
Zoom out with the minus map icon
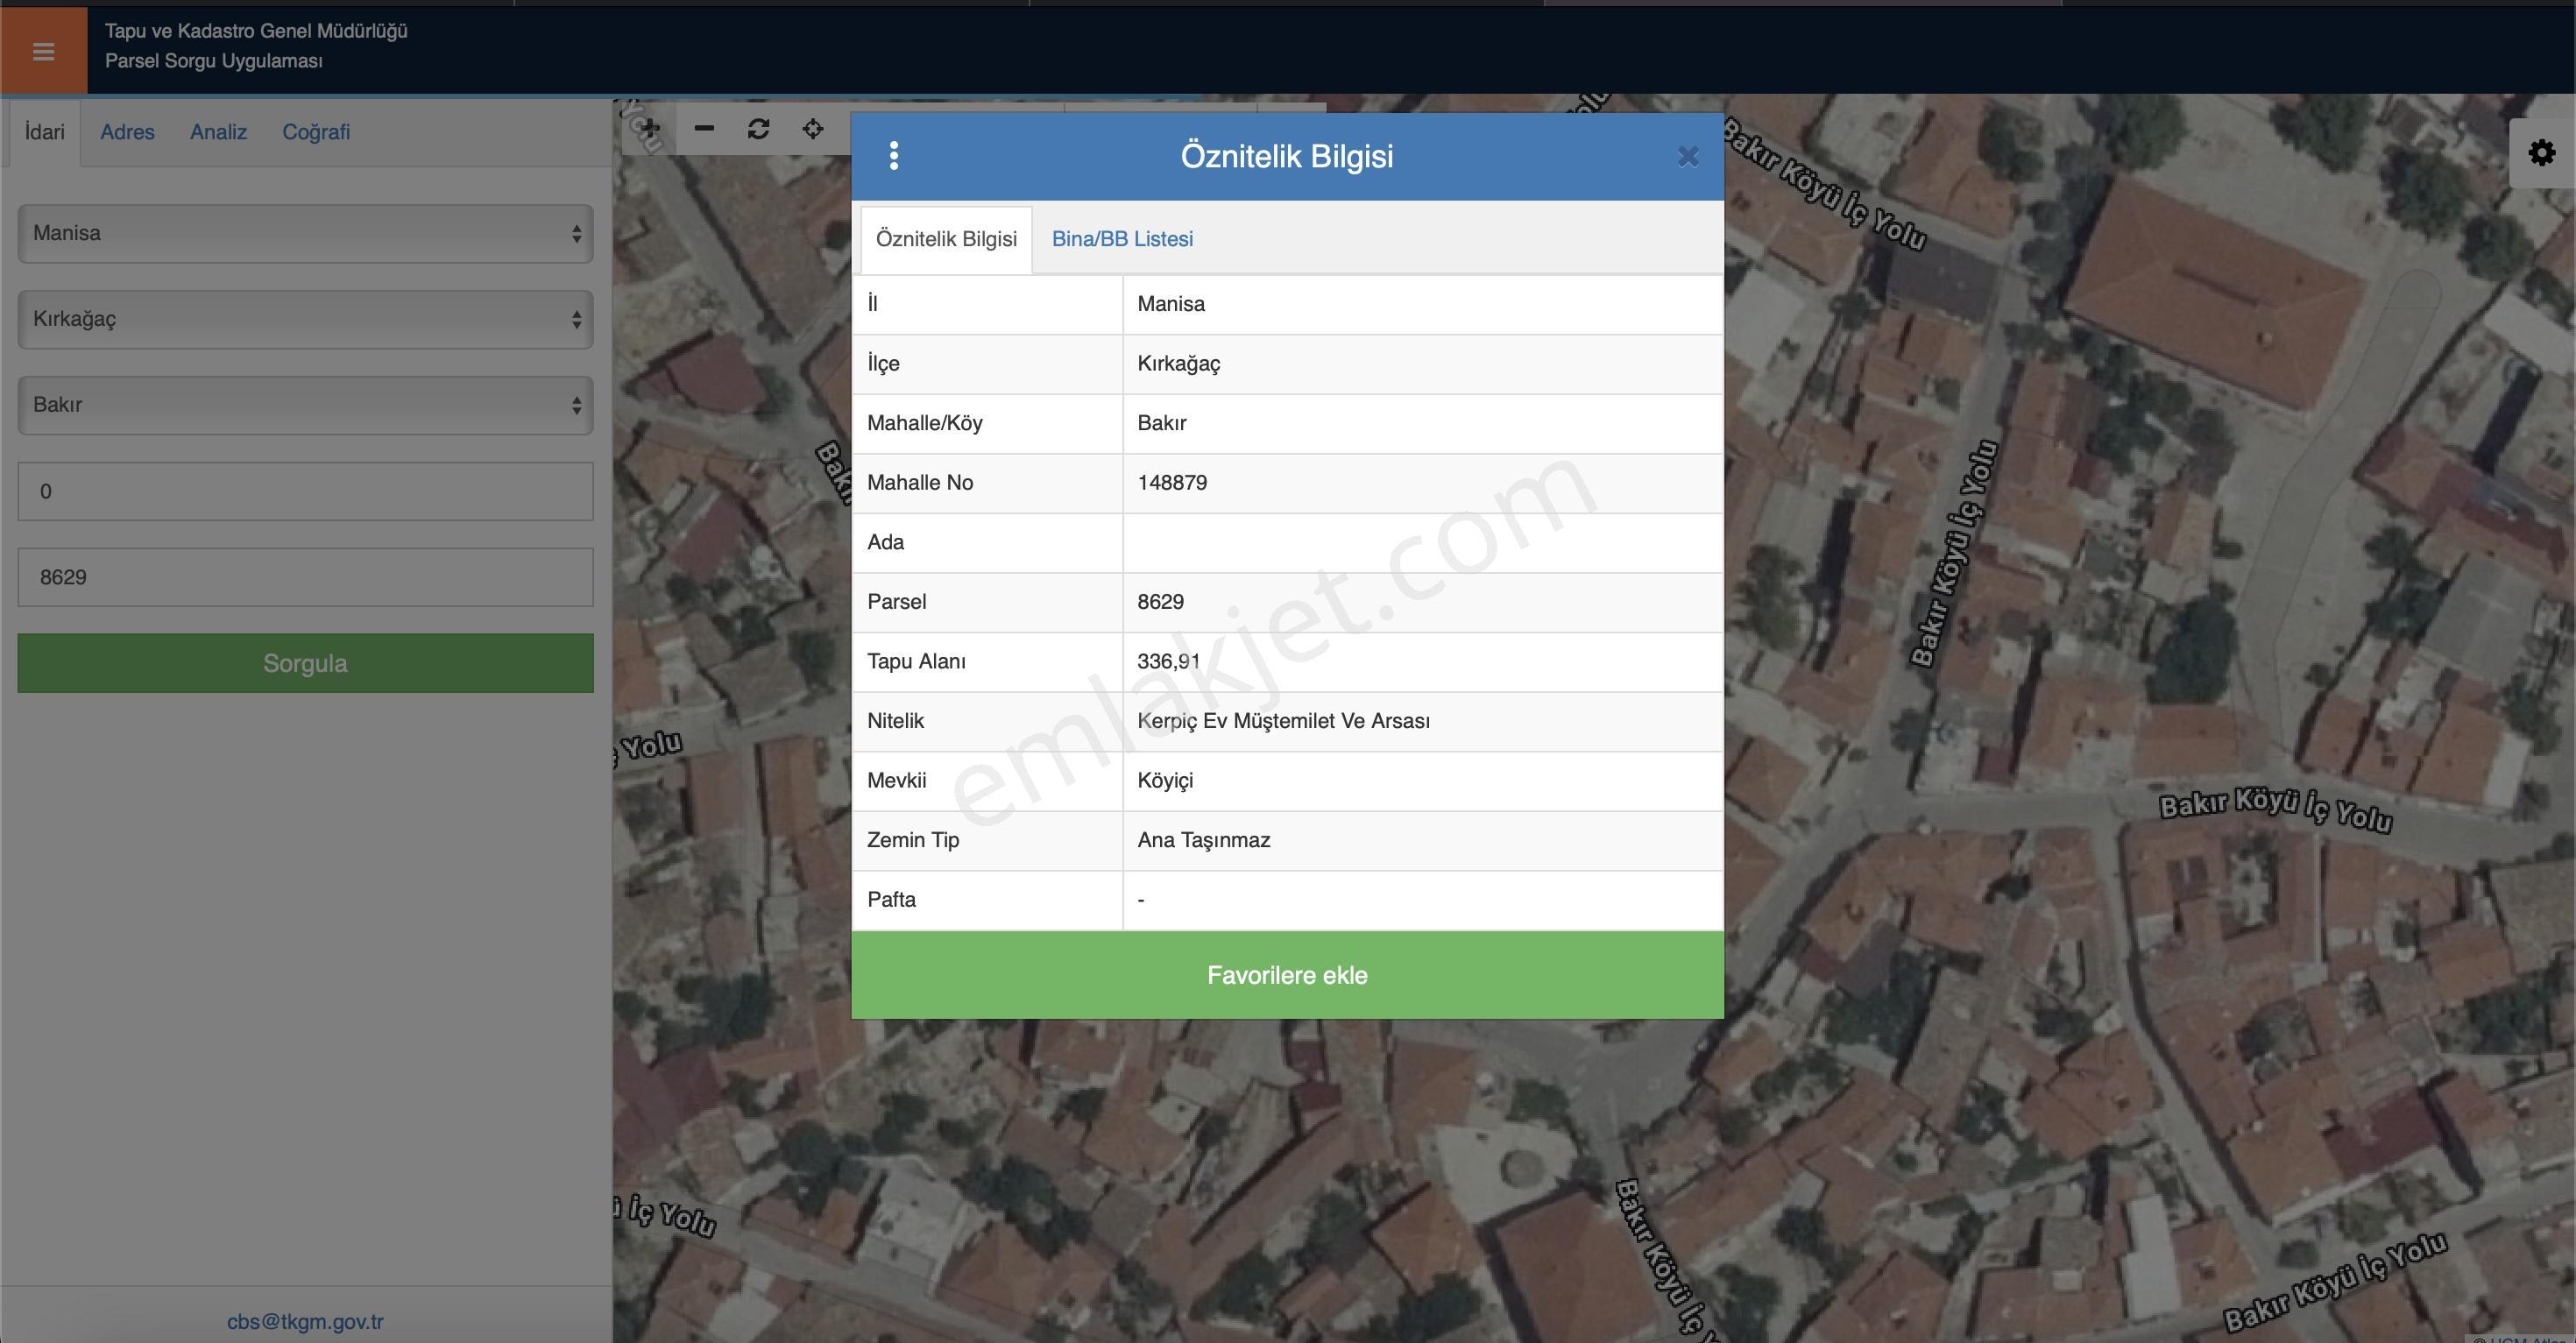tap(704, 128)
